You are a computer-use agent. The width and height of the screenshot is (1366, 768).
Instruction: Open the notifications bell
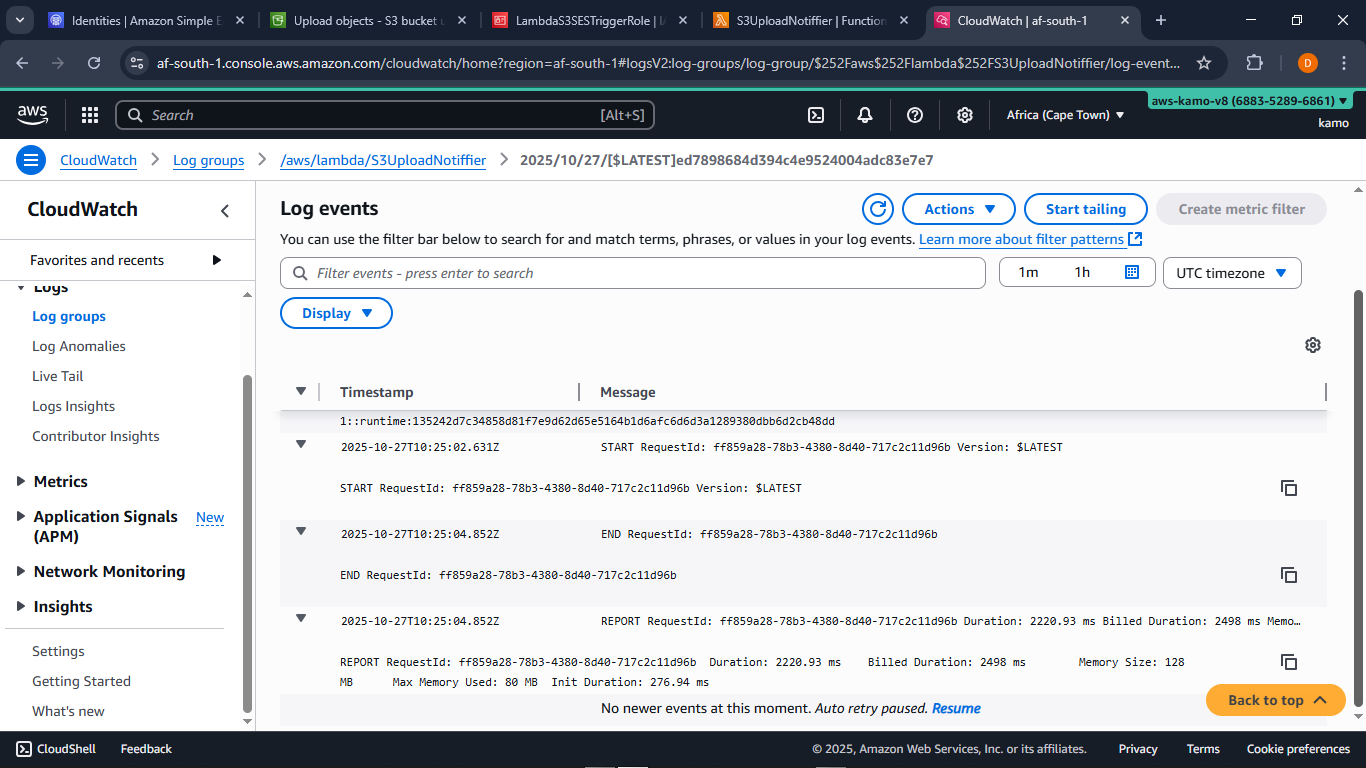864,115
